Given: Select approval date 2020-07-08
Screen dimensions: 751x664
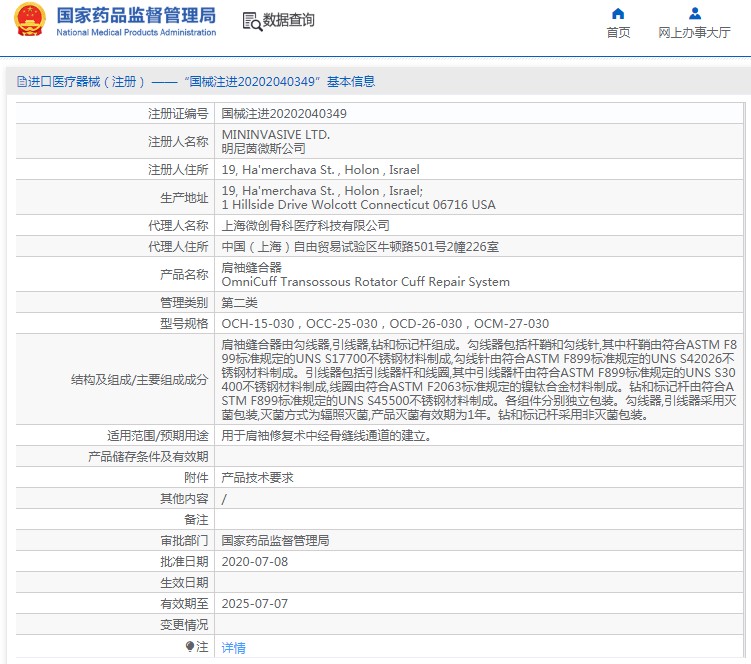Looking at the screenshot, I should (255, 561).
